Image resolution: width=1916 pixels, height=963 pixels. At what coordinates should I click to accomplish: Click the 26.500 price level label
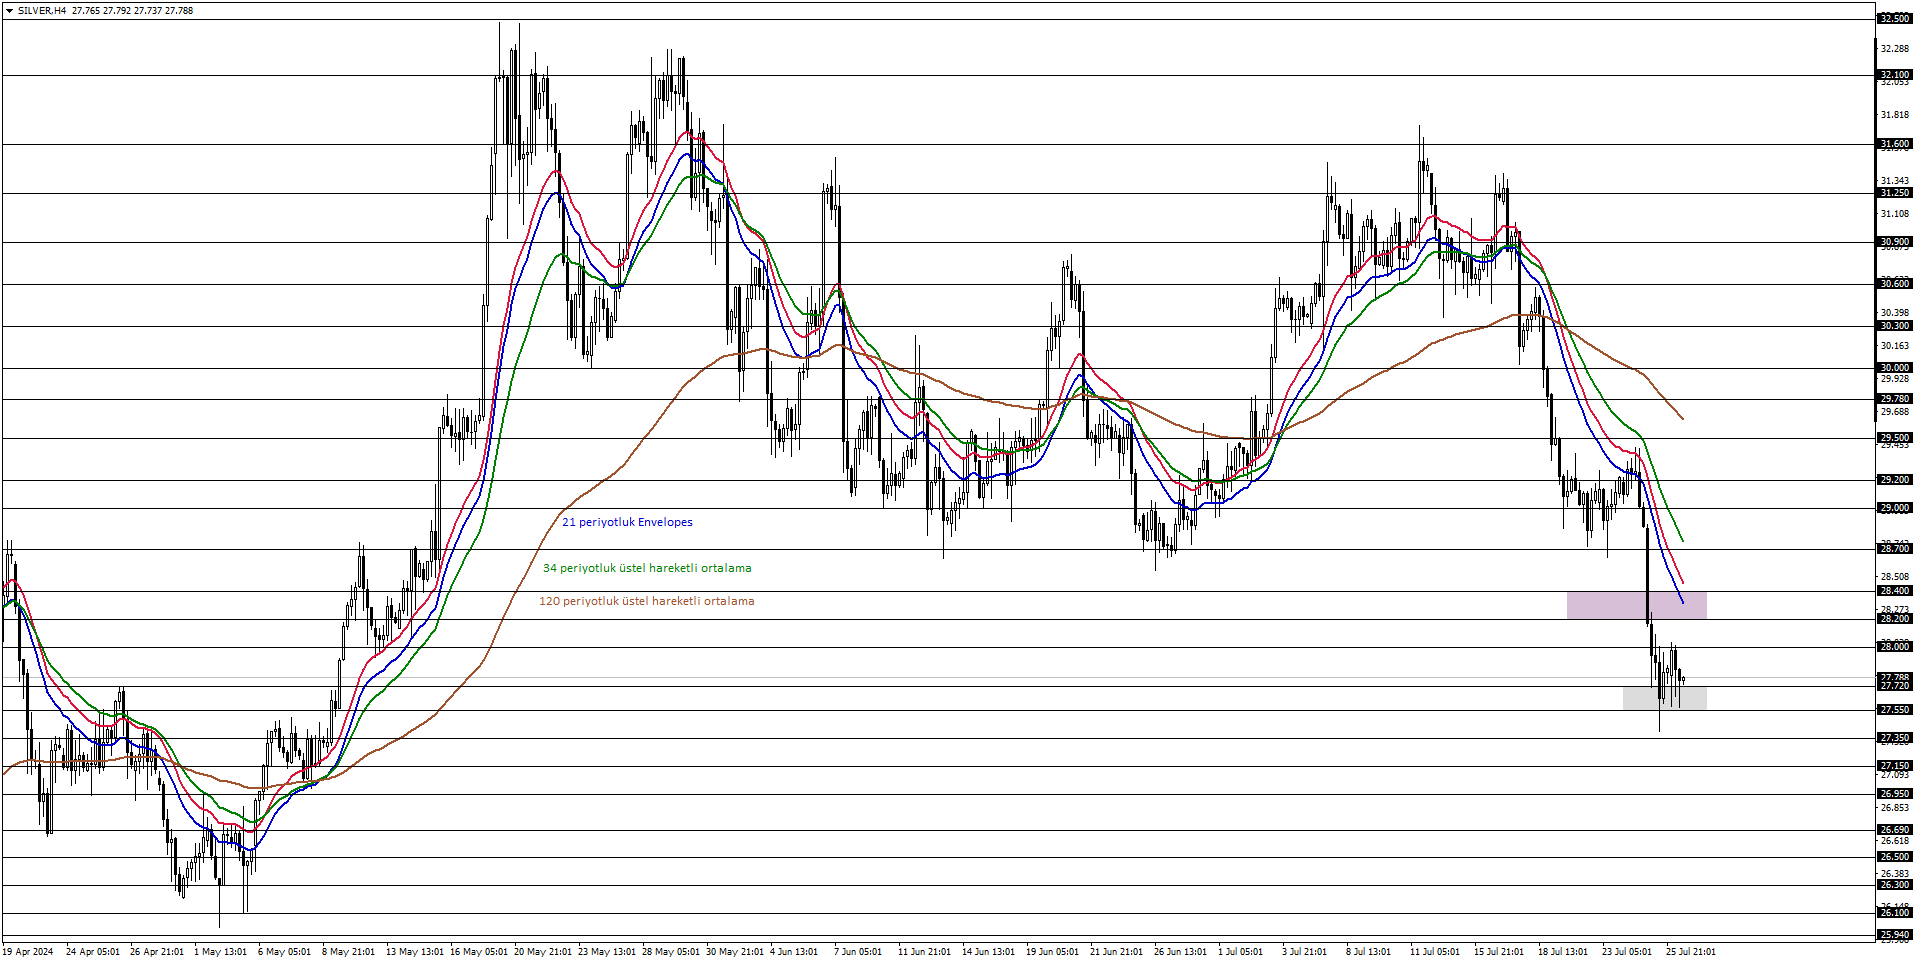point(1895,857)
